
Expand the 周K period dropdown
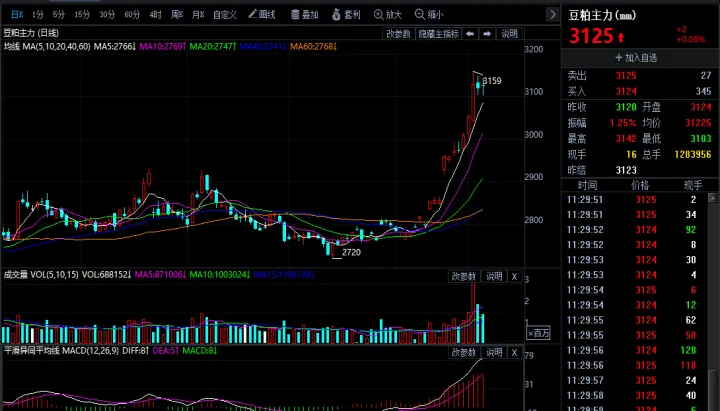coord(177,15)
